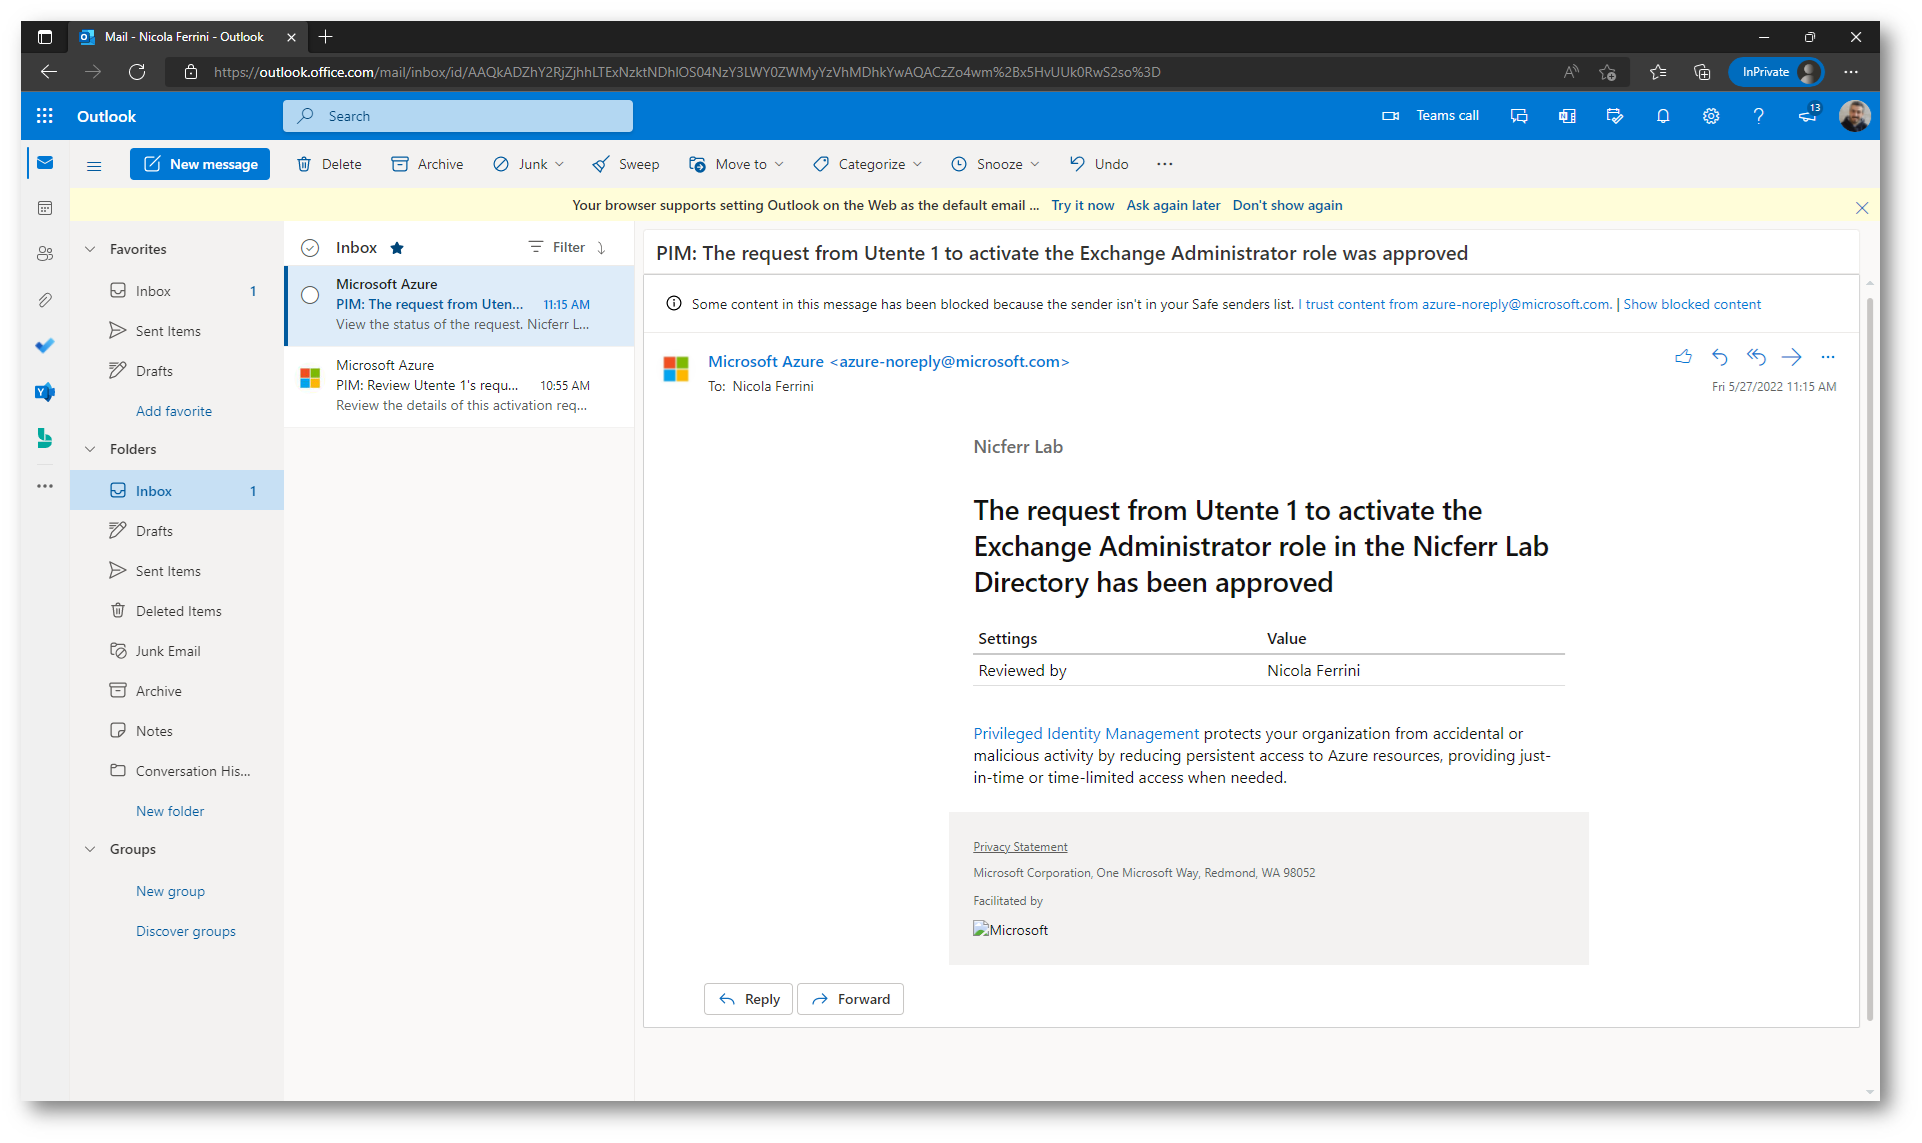This screenshot has width=1922, height=1143.
Task: Click the New message button
Action: (x=200, y=164)
